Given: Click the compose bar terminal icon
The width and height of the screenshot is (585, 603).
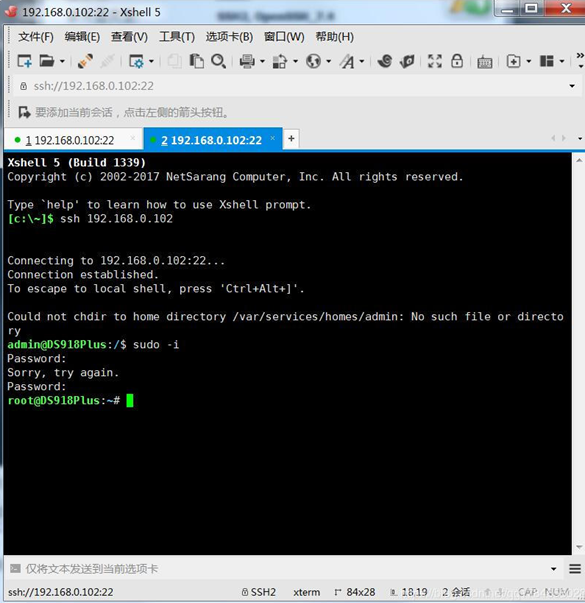Looking at the screenshot, I should tap(15, 568).
